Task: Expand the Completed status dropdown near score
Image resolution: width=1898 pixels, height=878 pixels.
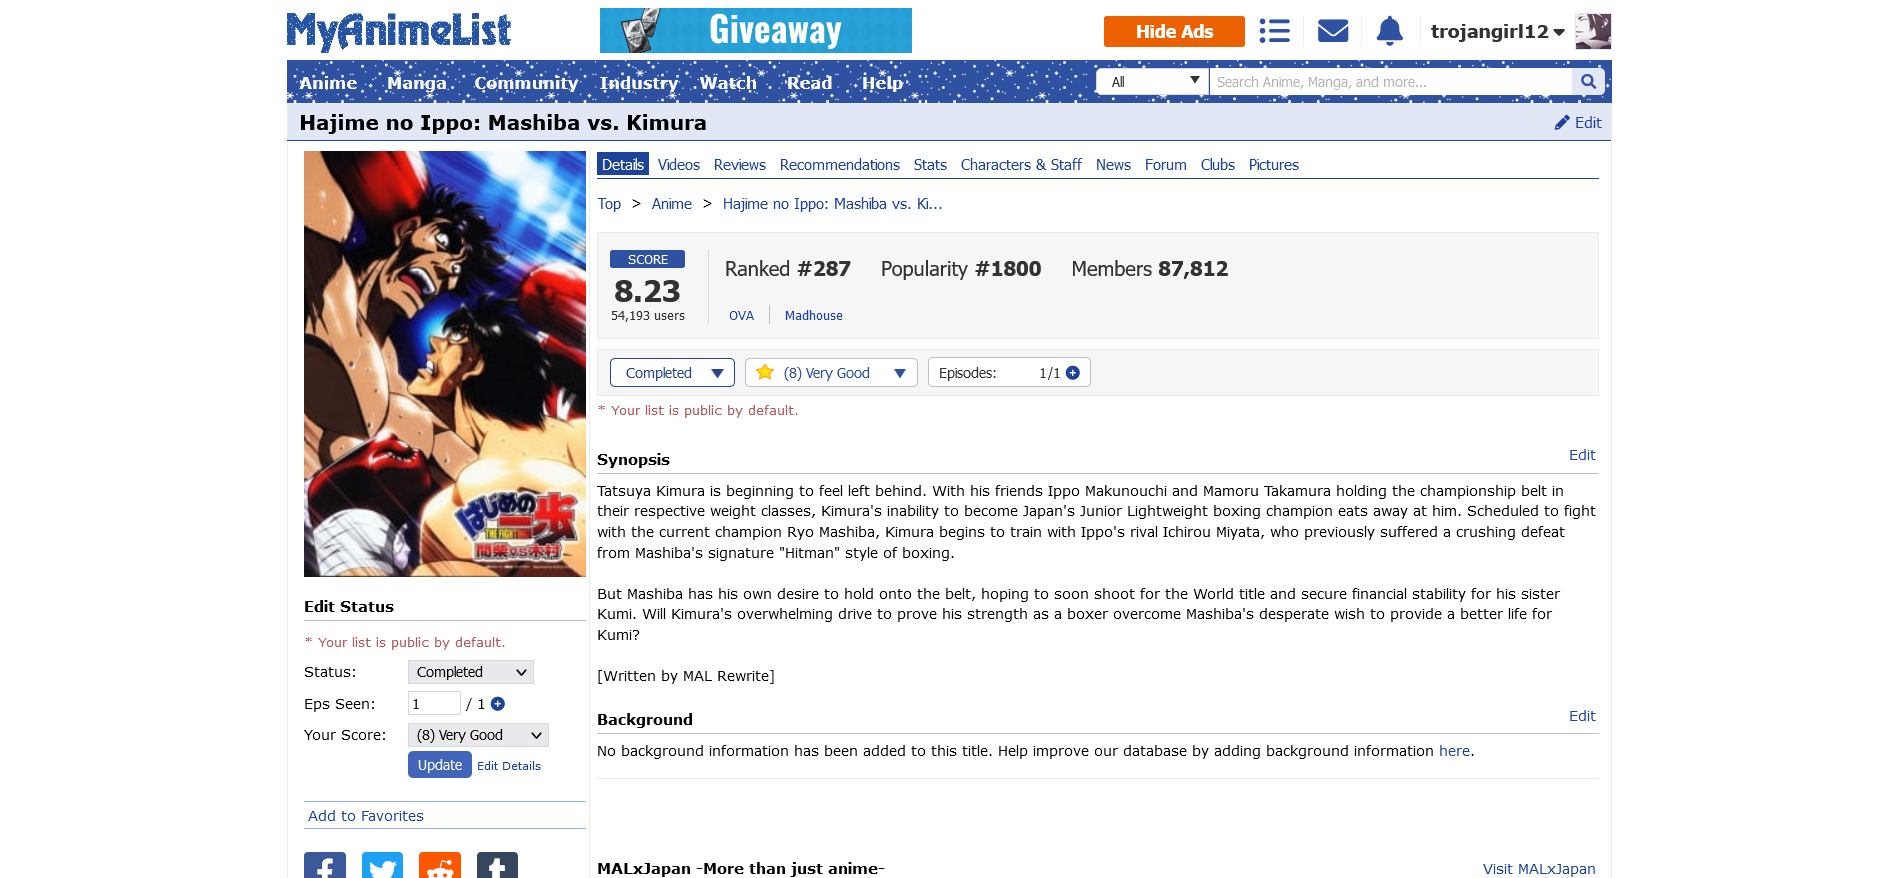Action: click(x=672, y=373)
